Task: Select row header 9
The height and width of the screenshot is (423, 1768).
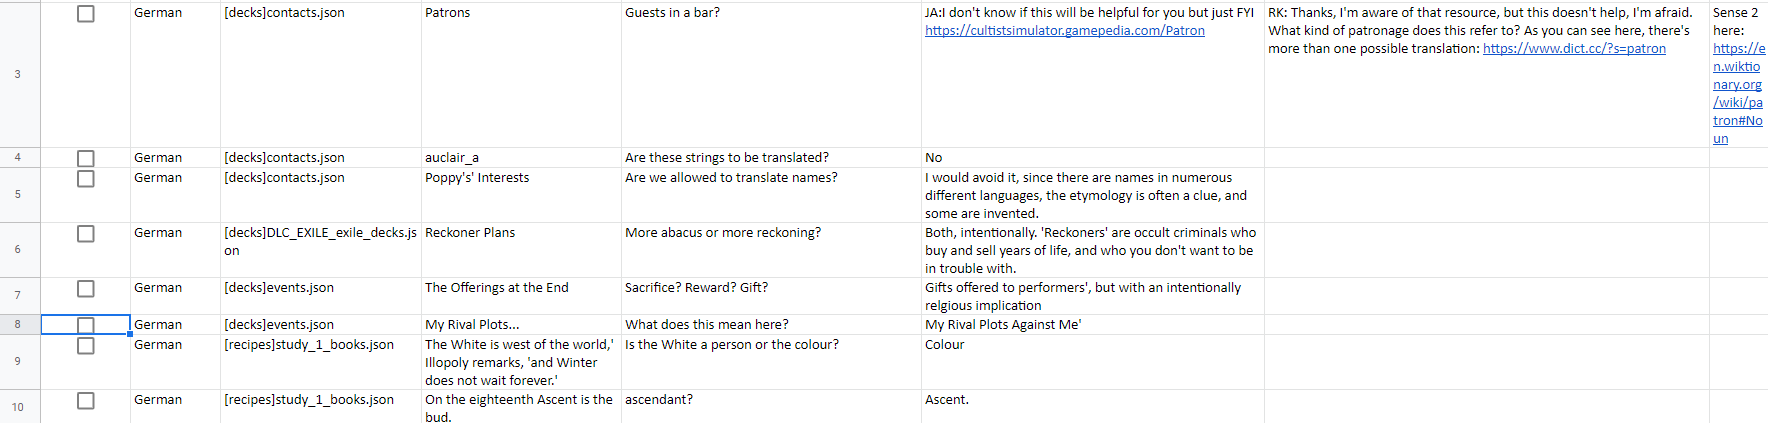Action: click(20, 362)
